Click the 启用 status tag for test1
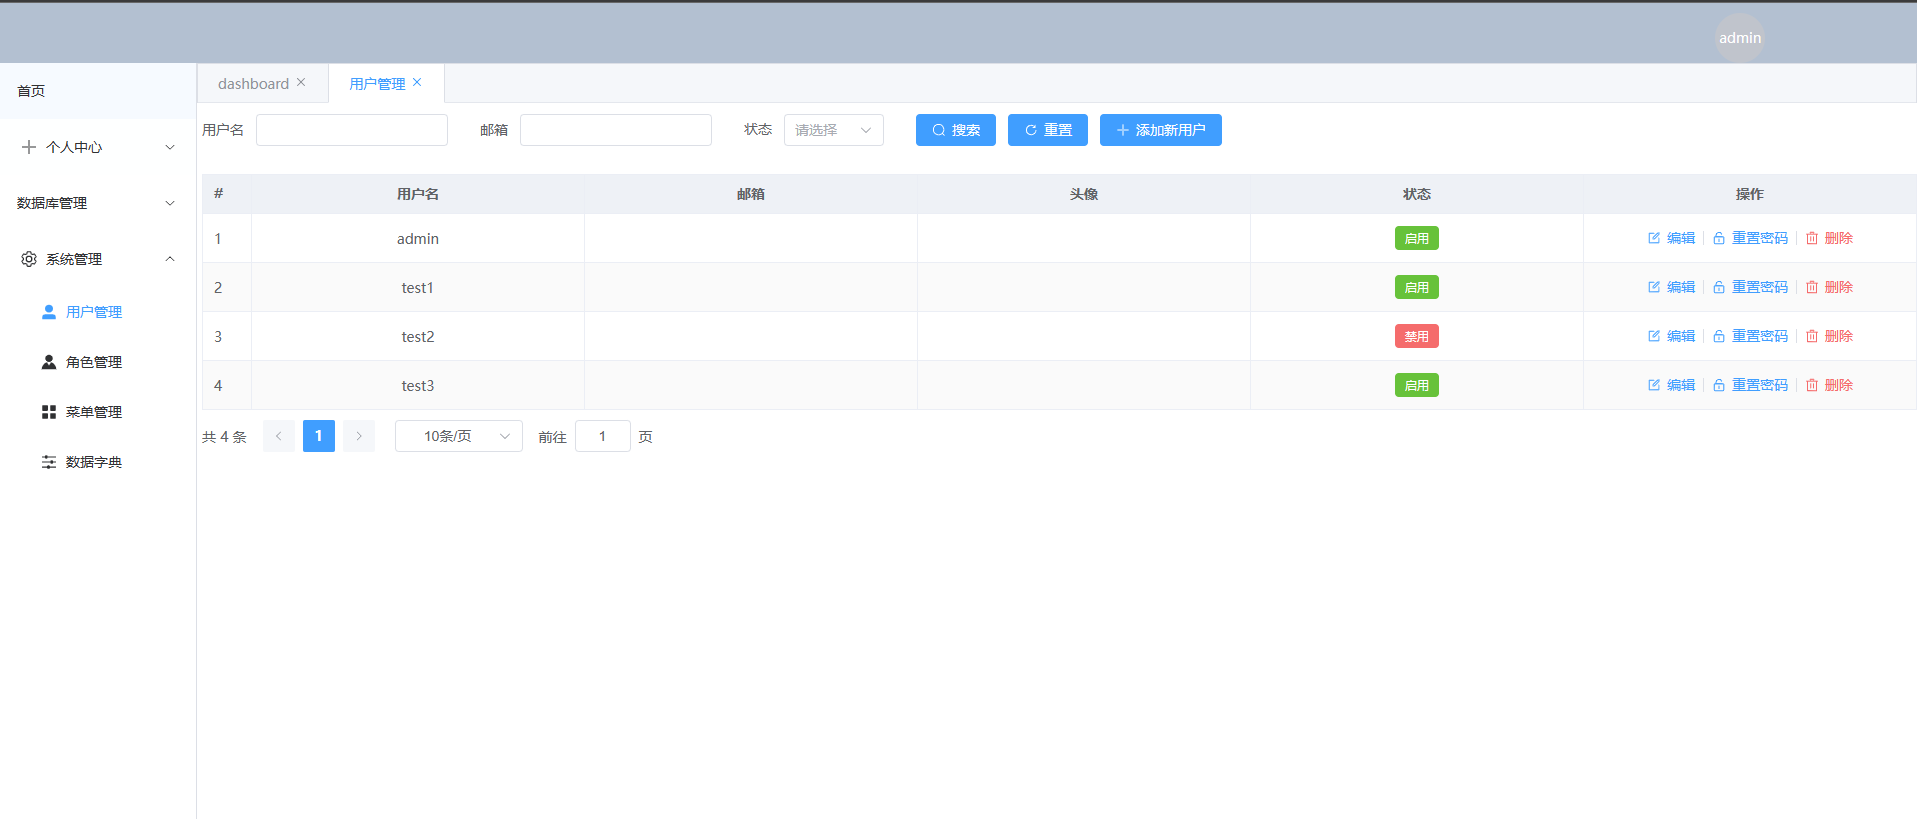Viewport: 1917px width, 819px height. (1417, 287)
